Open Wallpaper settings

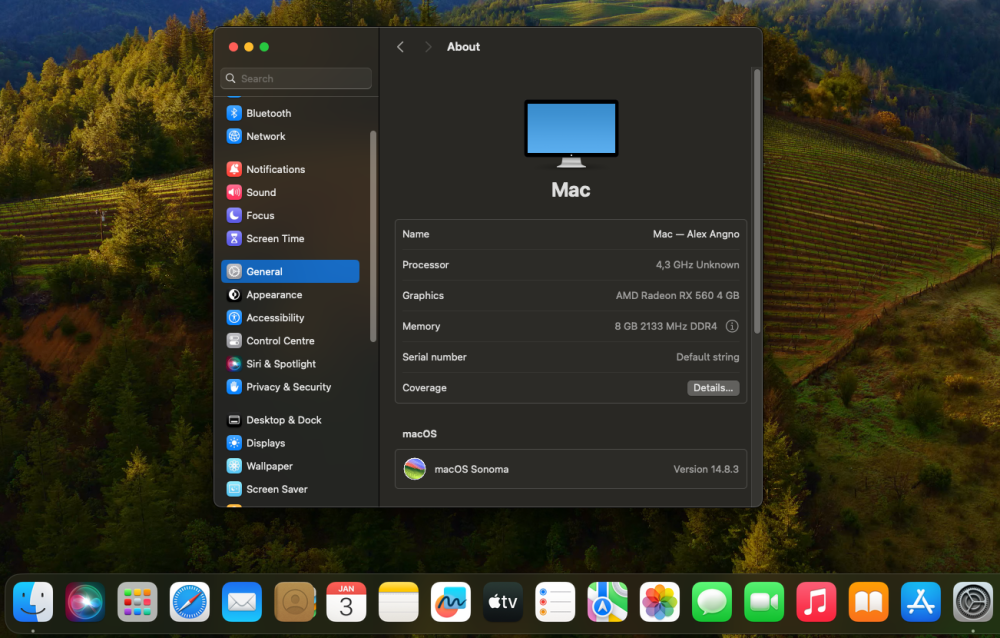[x=290, y=466]
